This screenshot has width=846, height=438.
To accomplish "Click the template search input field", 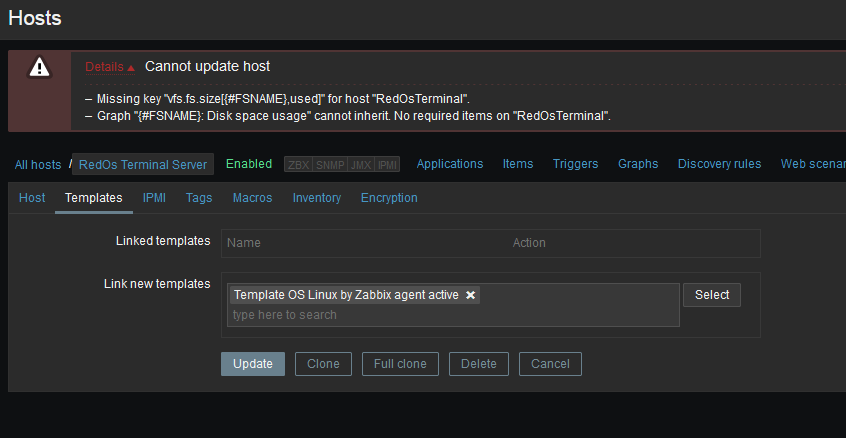I will pos(450,315).
